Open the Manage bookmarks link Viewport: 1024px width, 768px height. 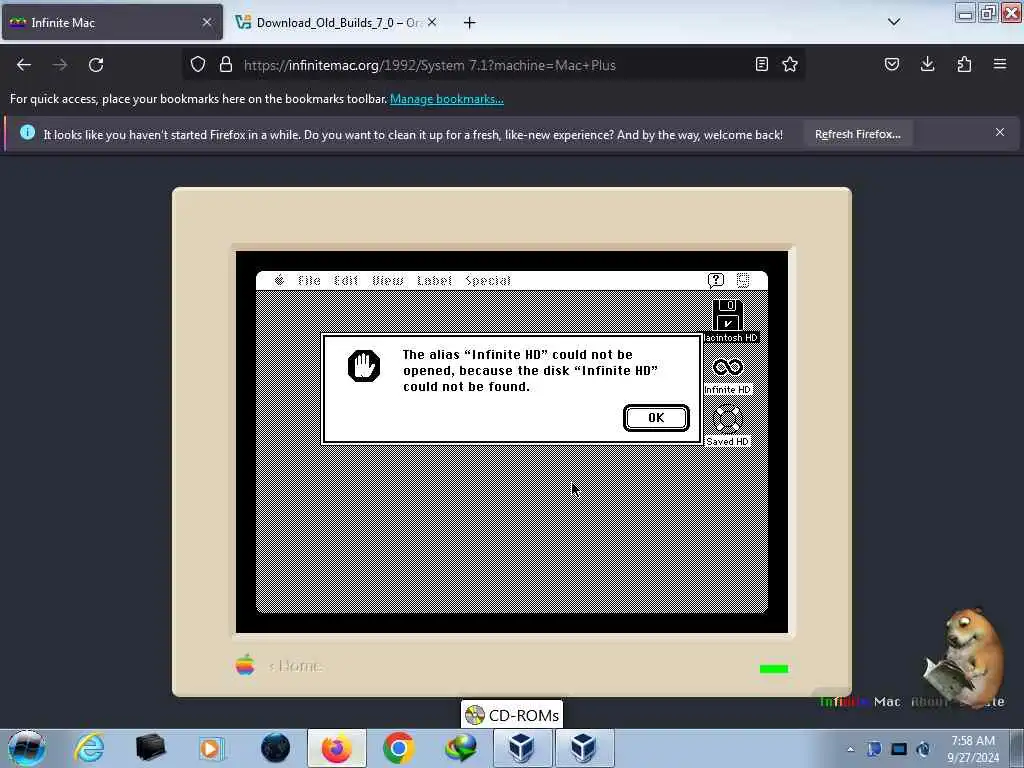(x=447, y=99)
